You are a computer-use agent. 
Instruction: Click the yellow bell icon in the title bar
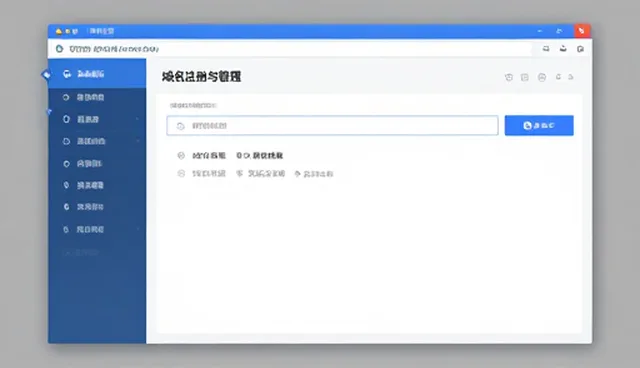pyautogui.click(x=59, y=31)
